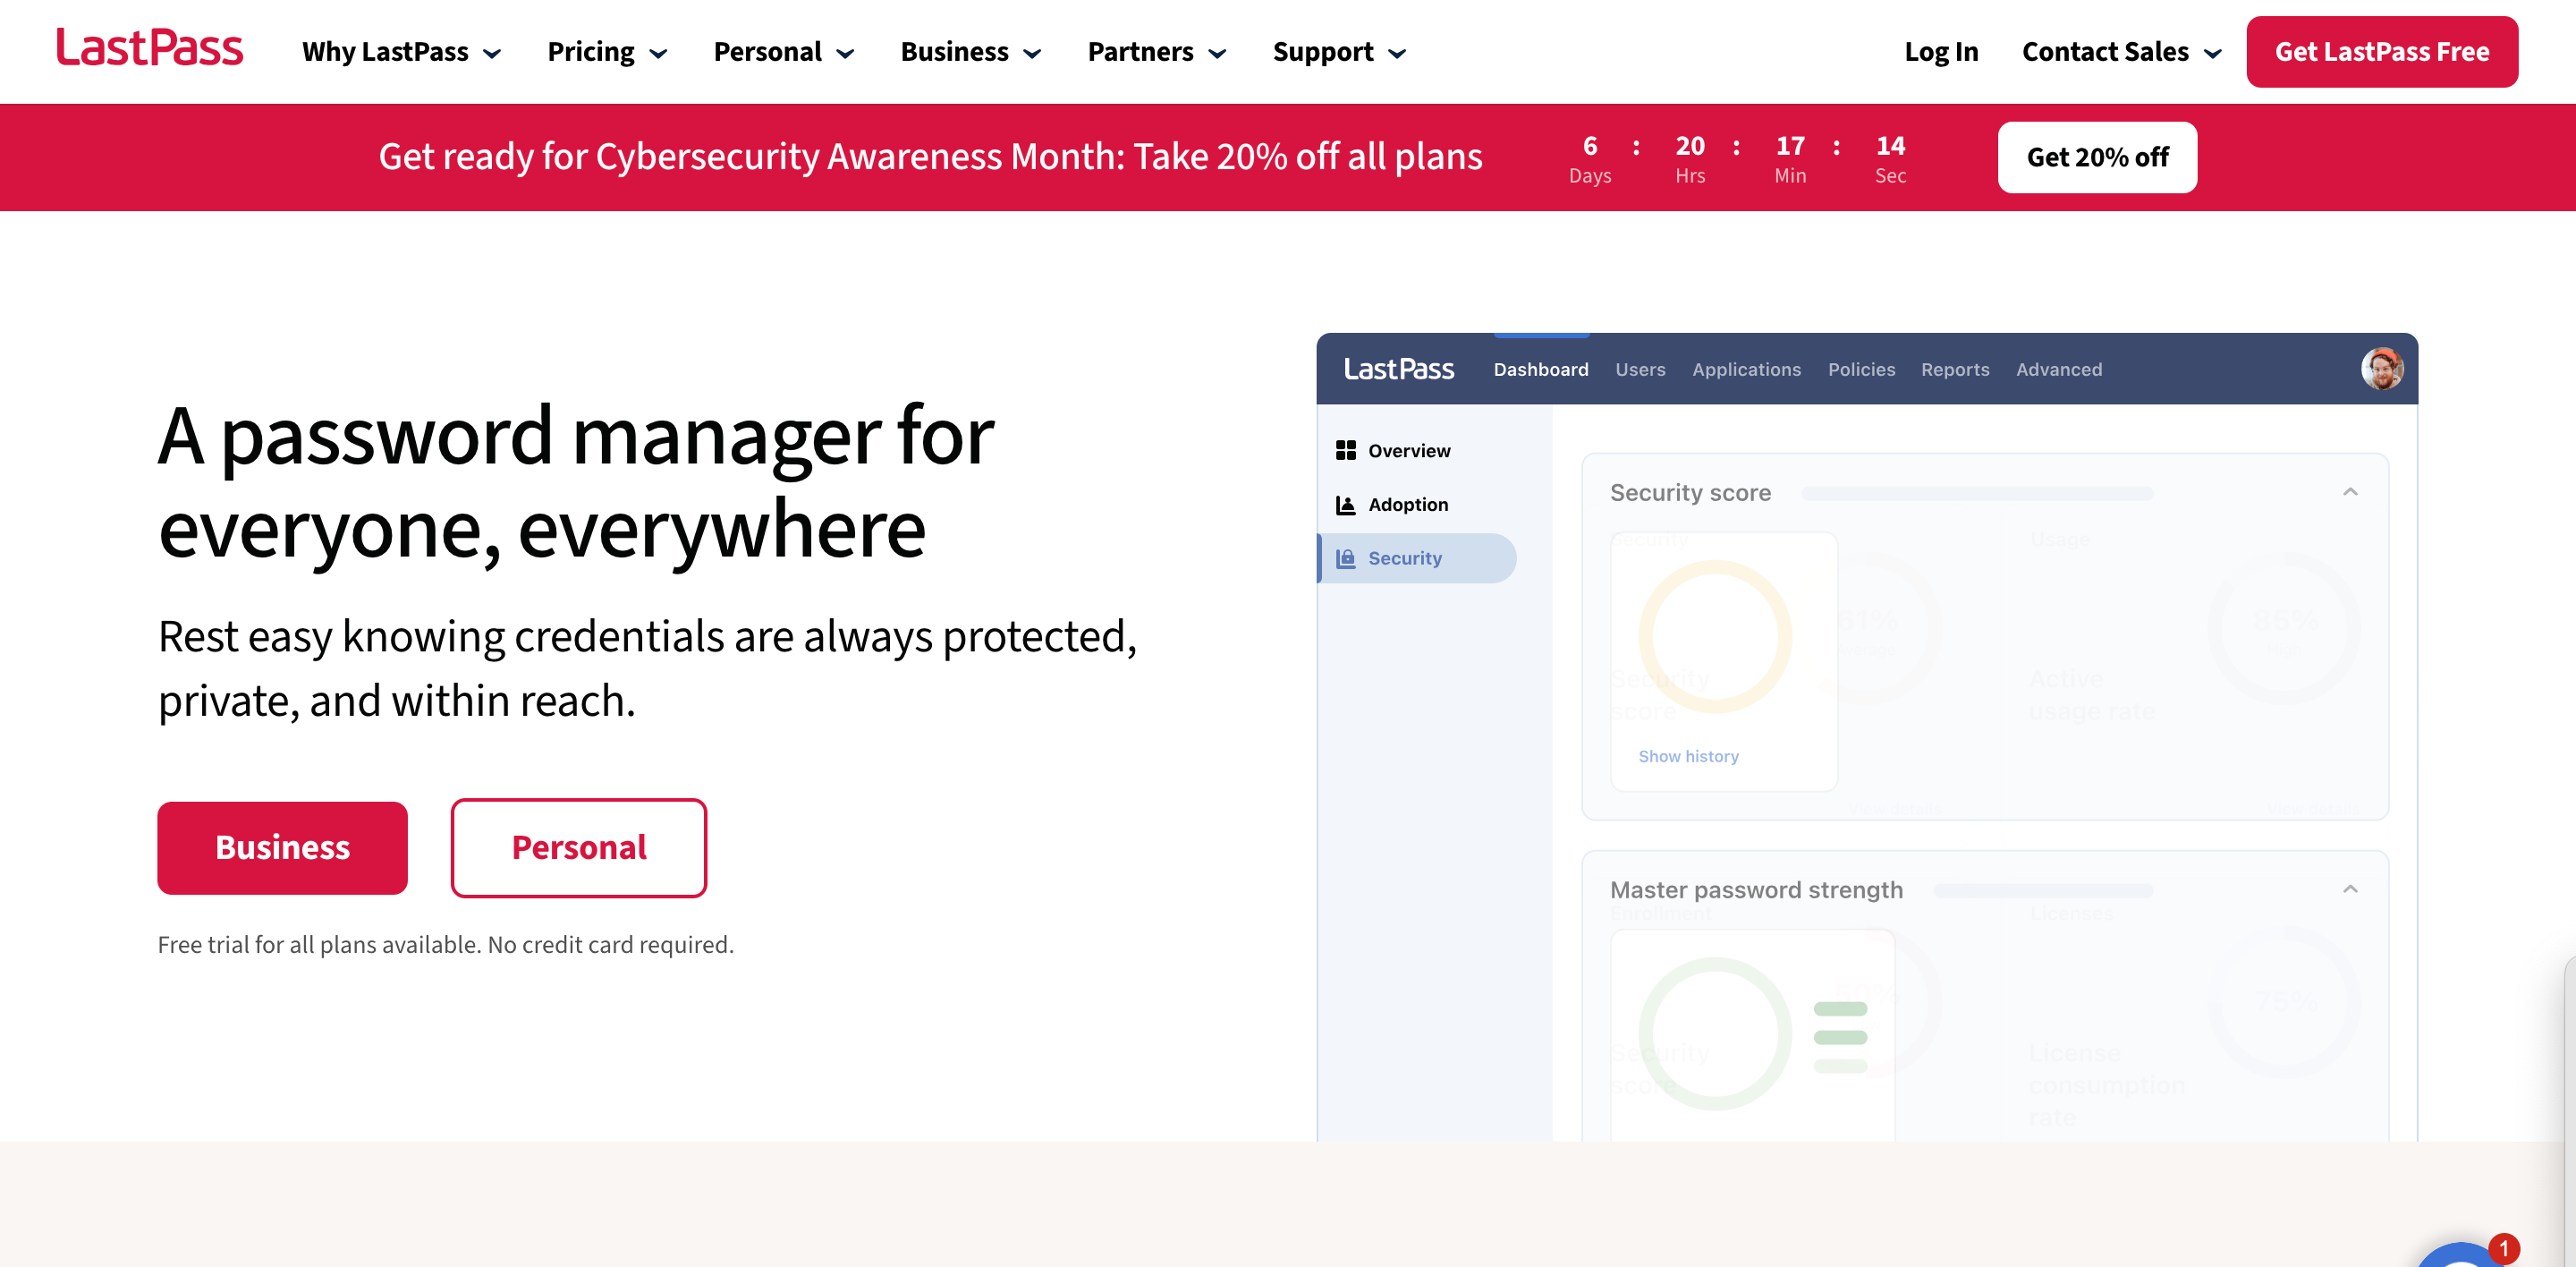Select the Dashboard tab in preview
The image size is (2576, 1267).
1541,370
